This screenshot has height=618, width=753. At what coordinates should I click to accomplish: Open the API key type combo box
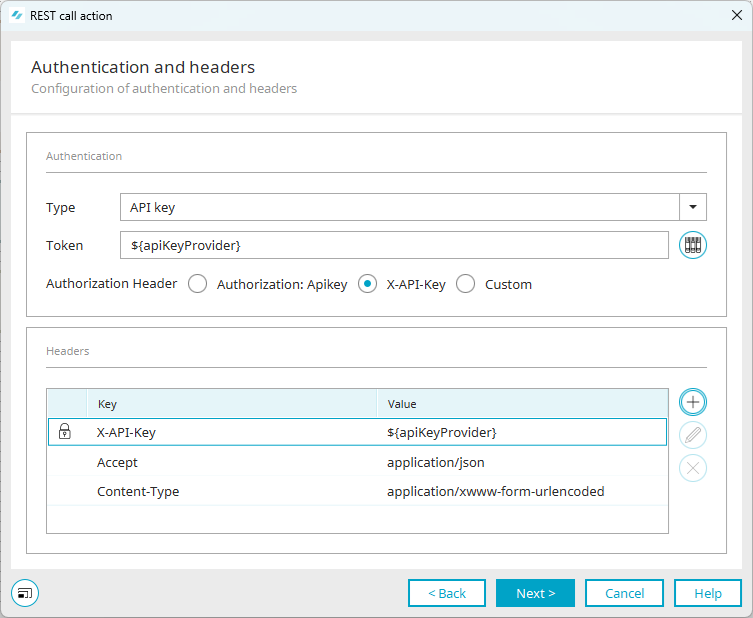tap(400, 207)
